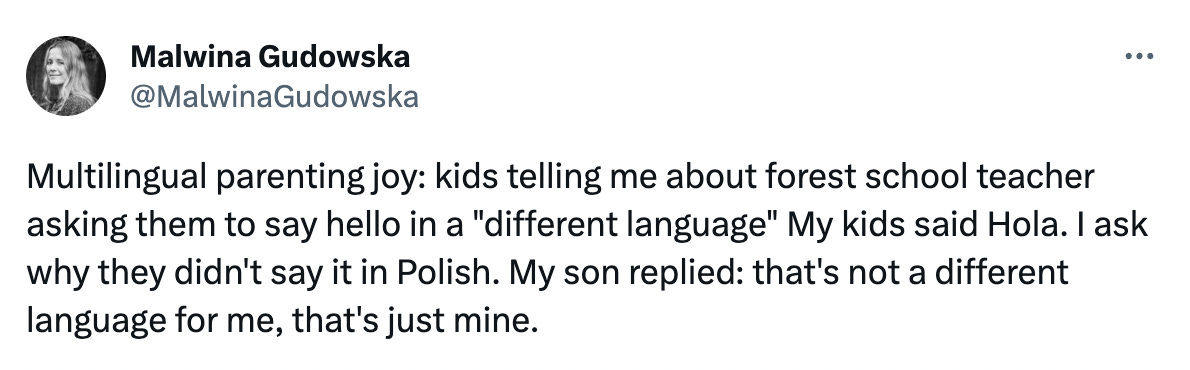Click the quoted phrase "different language"
The image size is (1190, 370).
(618, 226)
